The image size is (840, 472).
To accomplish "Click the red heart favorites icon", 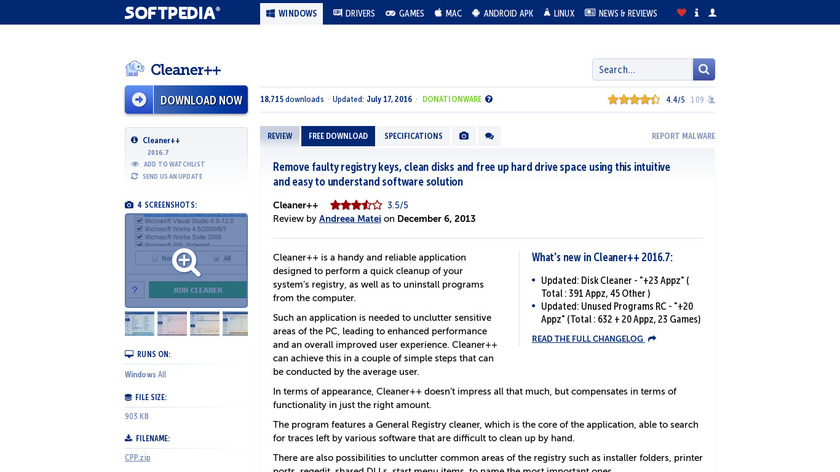I will (681, 13).
